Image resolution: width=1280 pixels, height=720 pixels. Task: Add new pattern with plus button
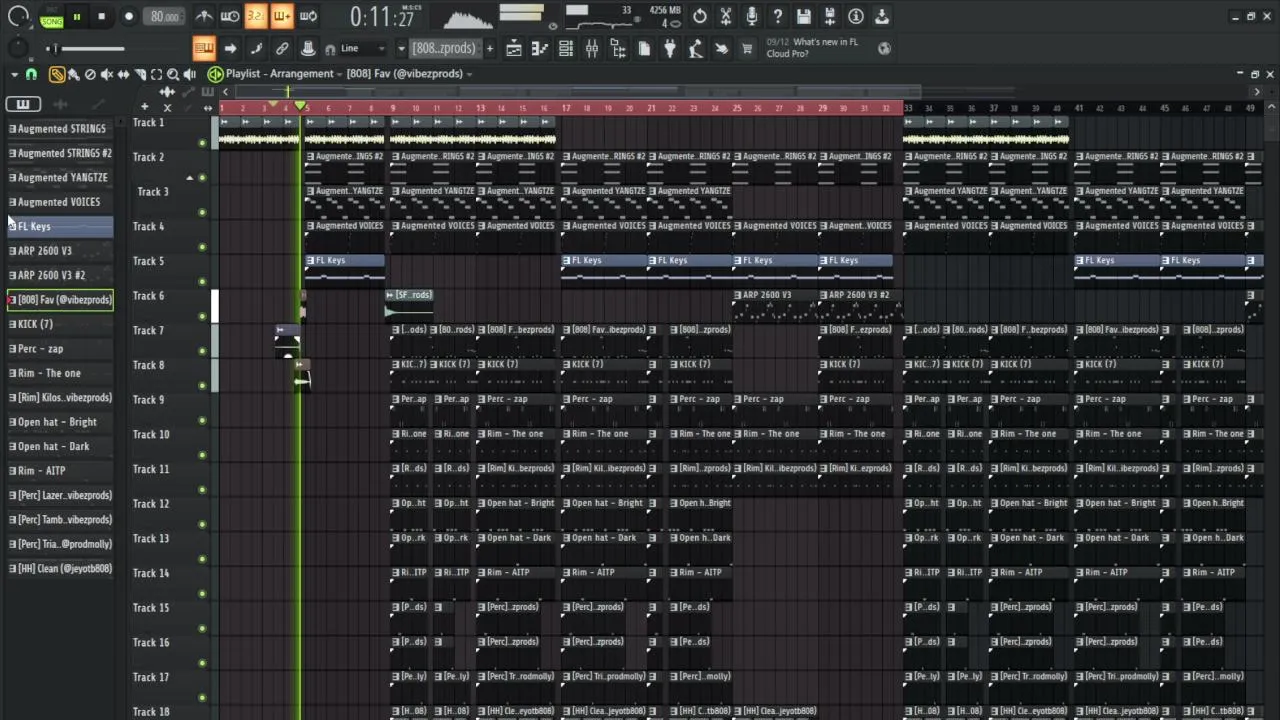[489, 48]
